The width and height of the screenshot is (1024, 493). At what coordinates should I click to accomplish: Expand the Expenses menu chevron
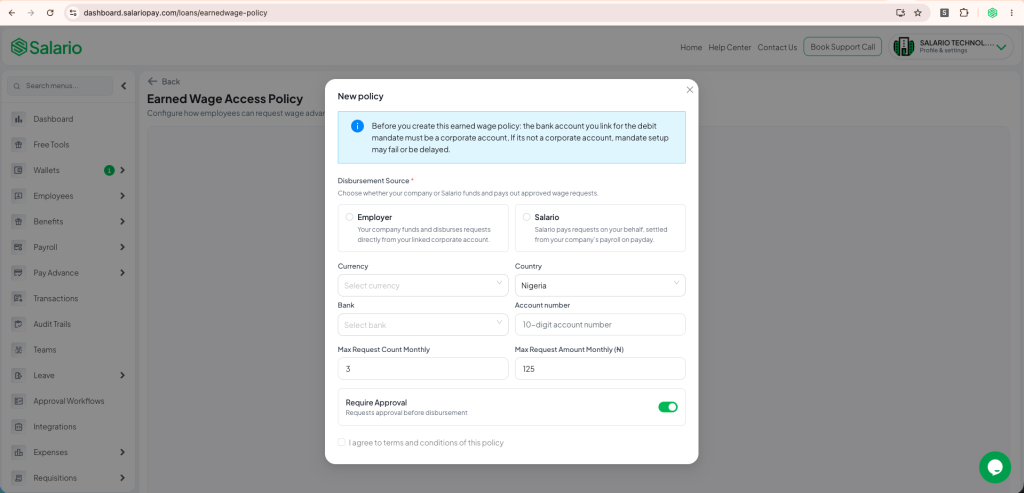[x=122, y=452]
